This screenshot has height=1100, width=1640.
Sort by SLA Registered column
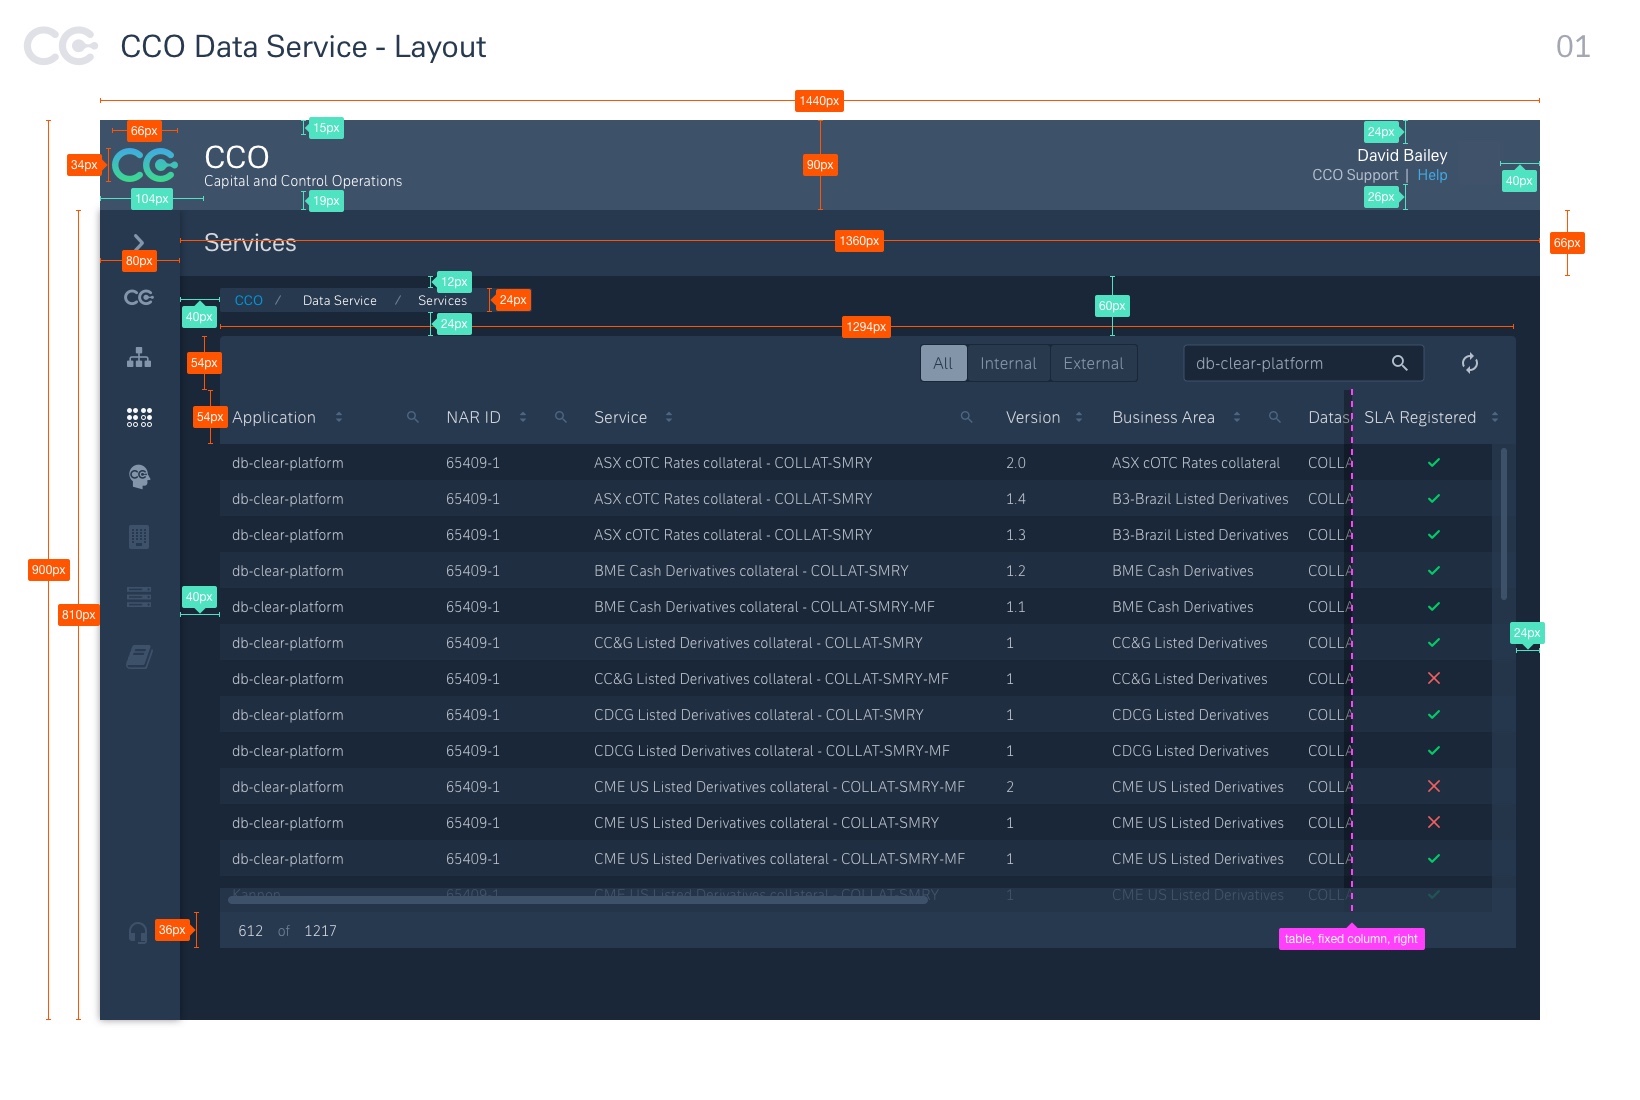(1495, 417)
